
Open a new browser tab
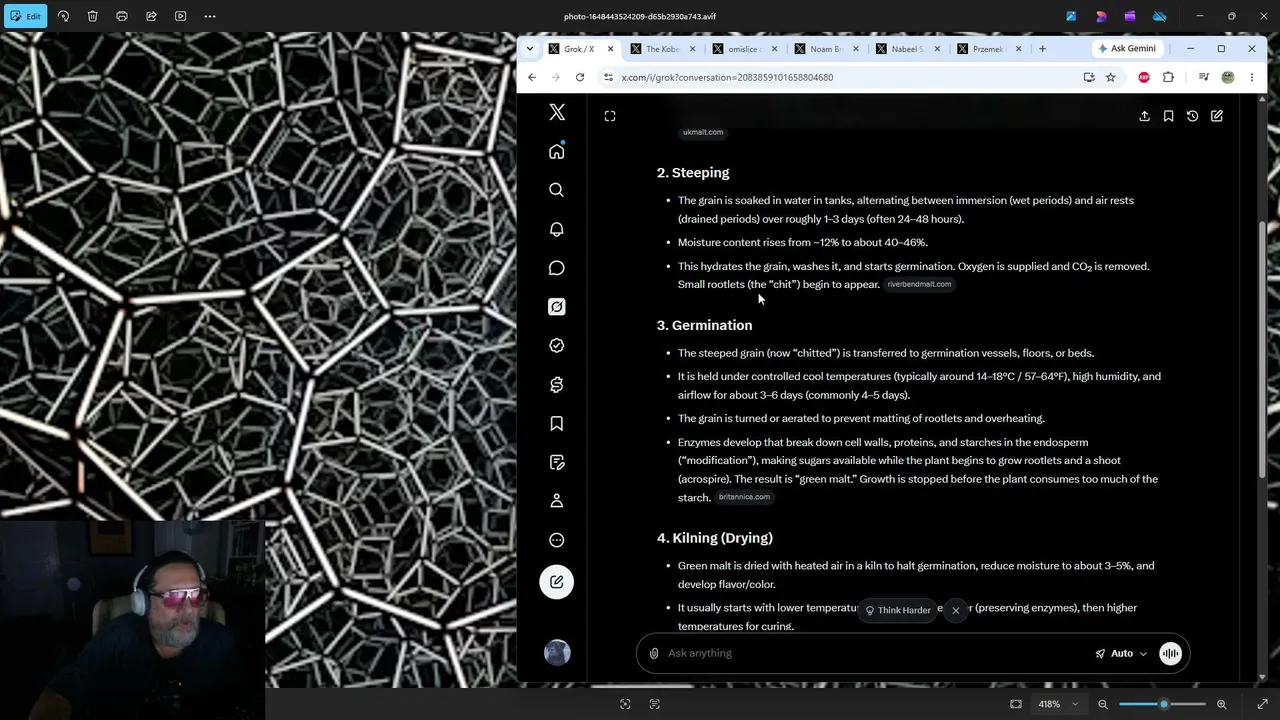pyautogui.click(x=1042, y=49)
